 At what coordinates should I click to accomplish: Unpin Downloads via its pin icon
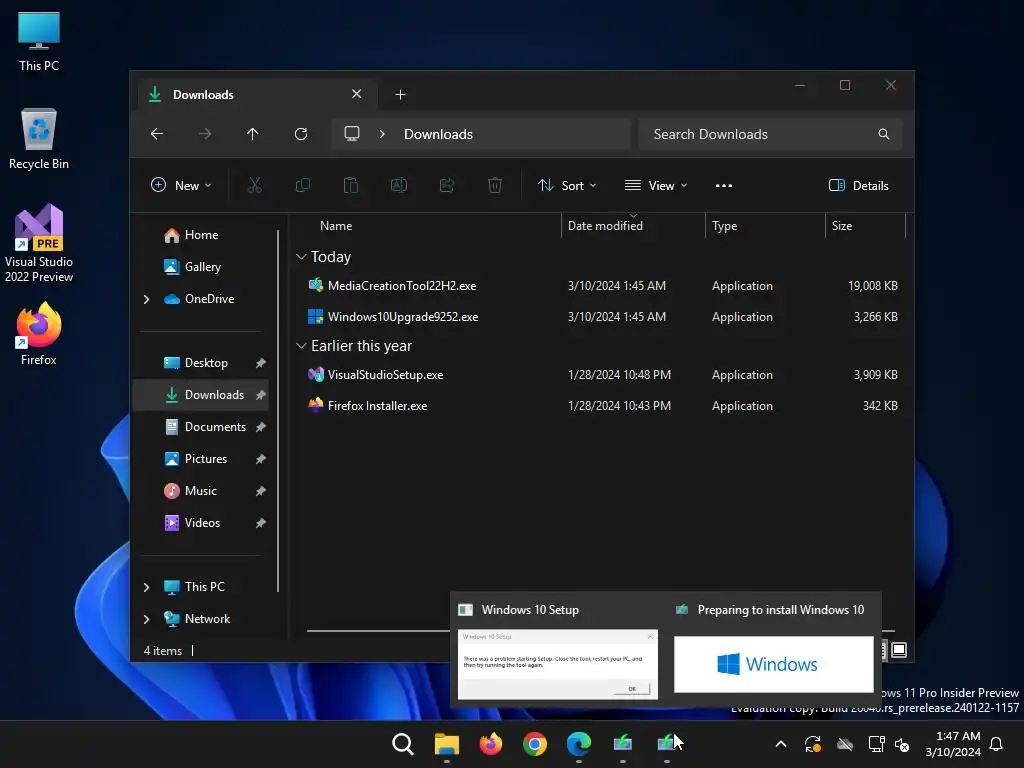tap(261, 394)
